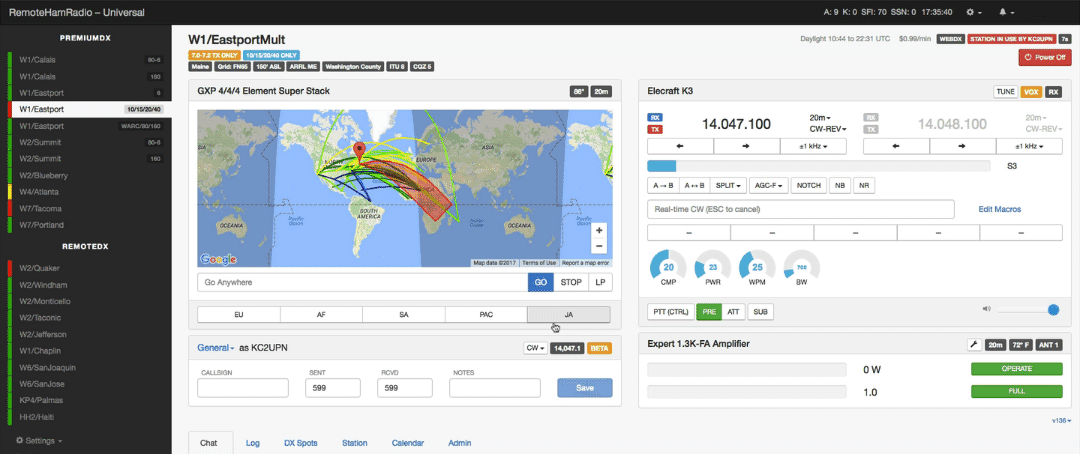Click the grey TX indicator for VFO B
Viewport: 1080px width, 454px height.
pyautogui.click(x=871, y=129)
